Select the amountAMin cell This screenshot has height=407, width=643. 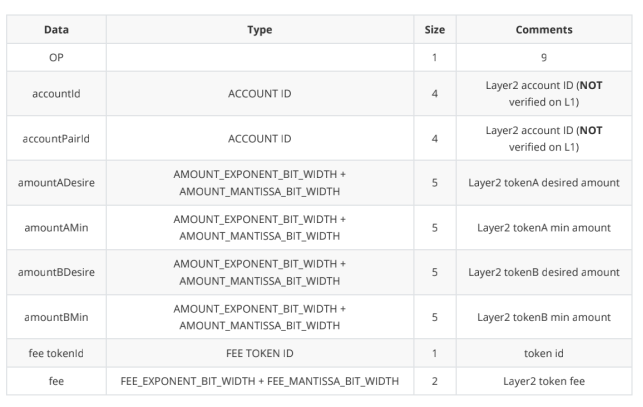(x=56, y=228)
